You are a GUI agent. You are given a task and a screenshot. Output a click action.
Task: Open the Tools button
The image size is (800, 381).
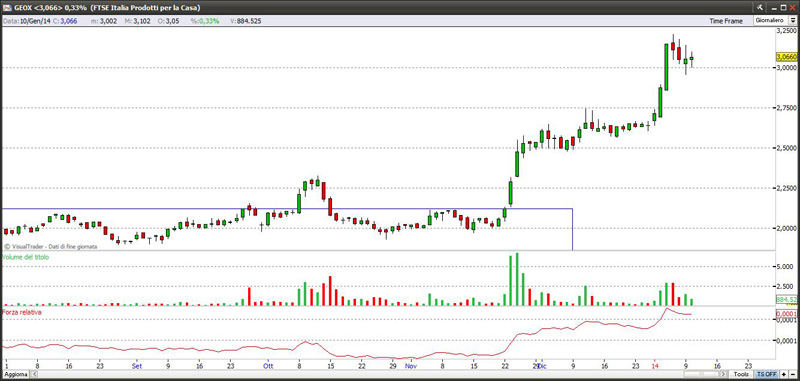[741, 374]
